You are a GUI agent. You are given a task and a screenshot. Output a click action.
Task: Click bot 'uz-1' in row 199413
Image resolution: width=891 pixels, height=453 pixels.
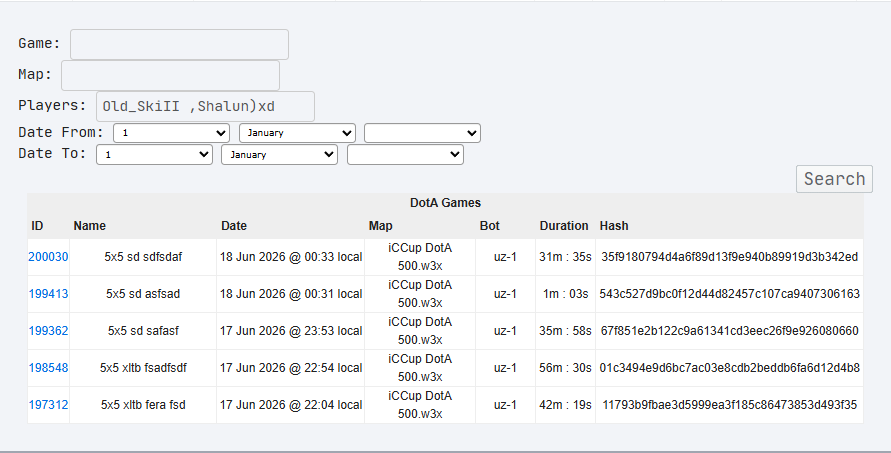[505, 294]
